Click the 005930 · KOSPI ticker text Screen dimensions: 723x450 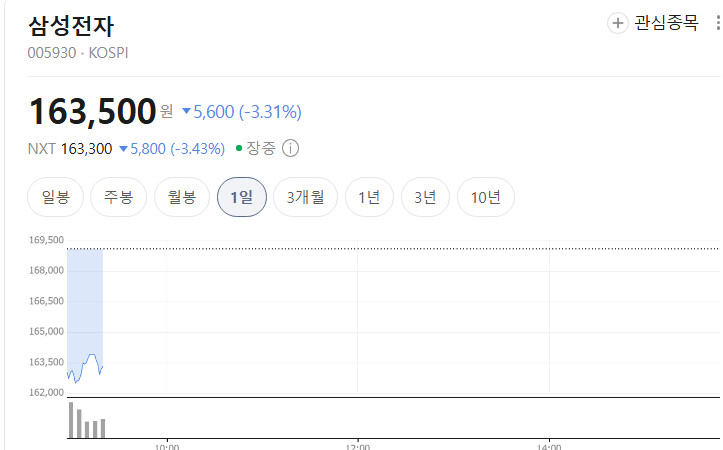coord(78,53)
